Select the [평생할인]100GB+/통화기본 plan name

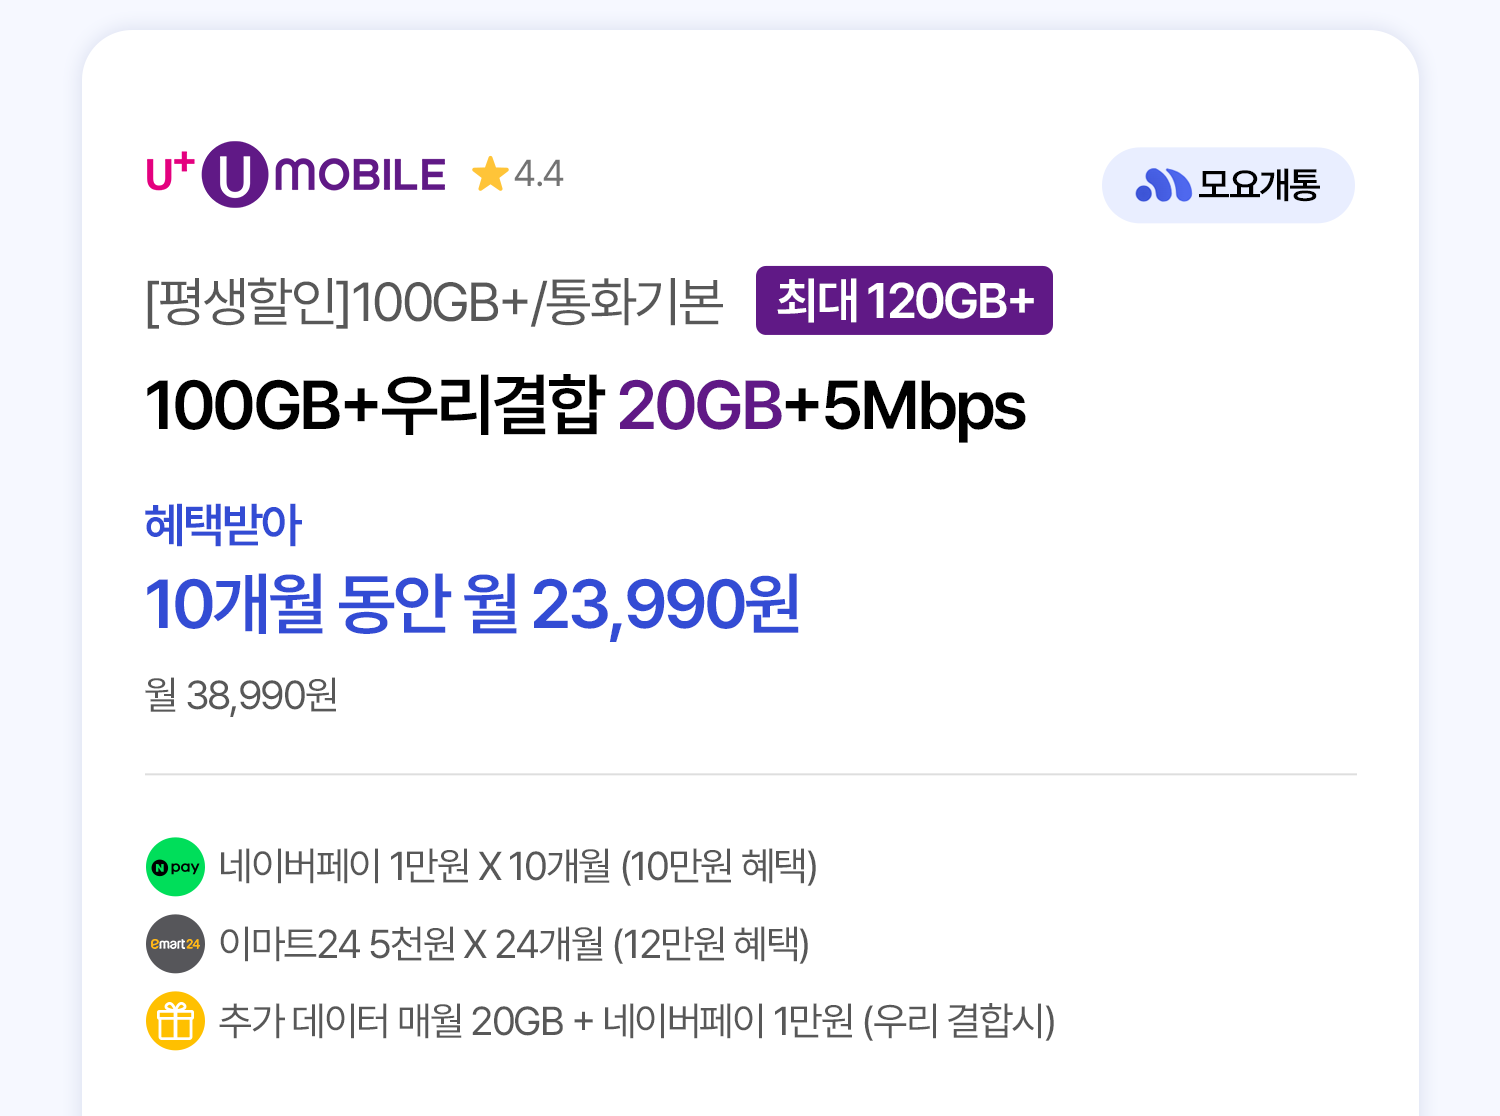[434, 302]
